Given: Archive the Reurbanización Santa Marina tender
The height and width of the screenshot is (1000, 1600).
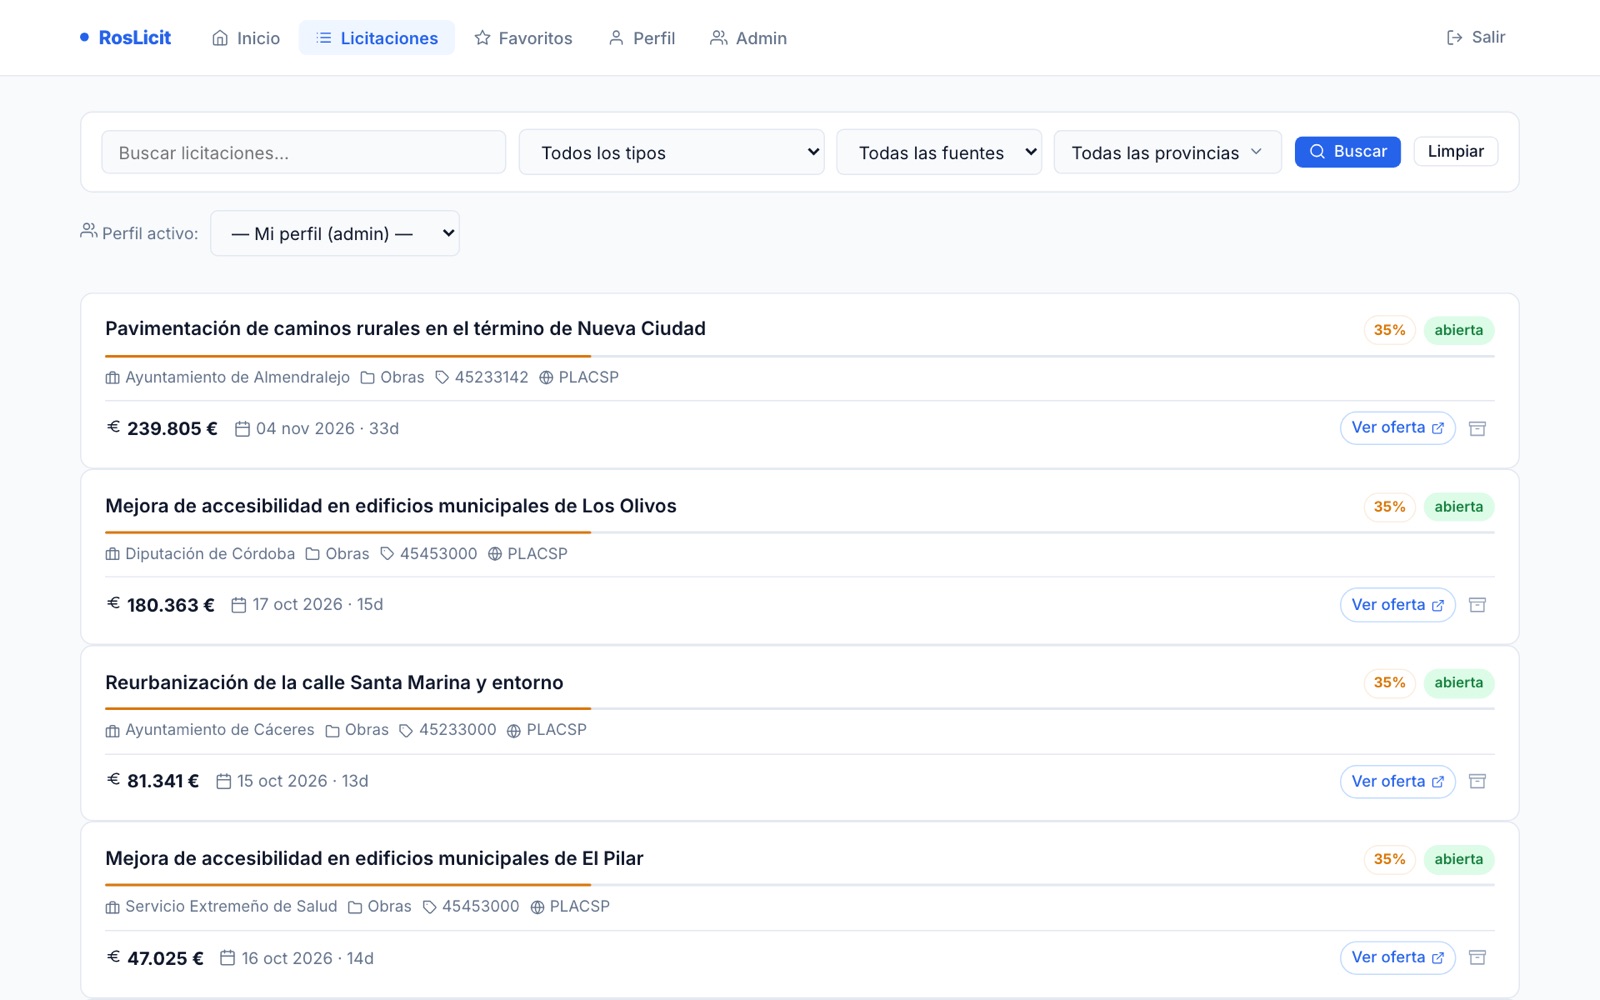Looking at the screenshot, I should tap(1477, 781).
